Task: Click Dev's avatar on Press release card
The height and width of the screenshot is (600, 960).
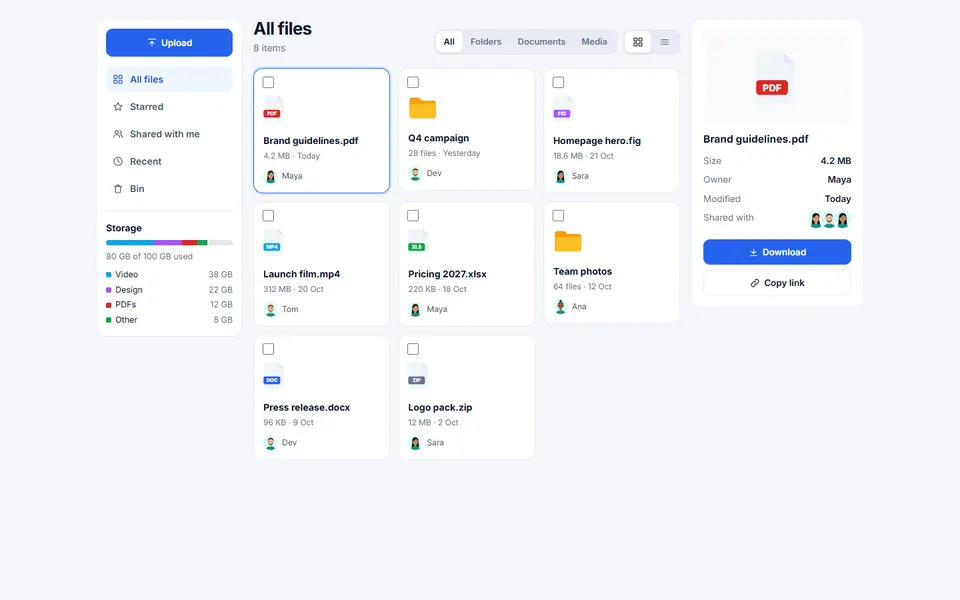Action: 271,443
